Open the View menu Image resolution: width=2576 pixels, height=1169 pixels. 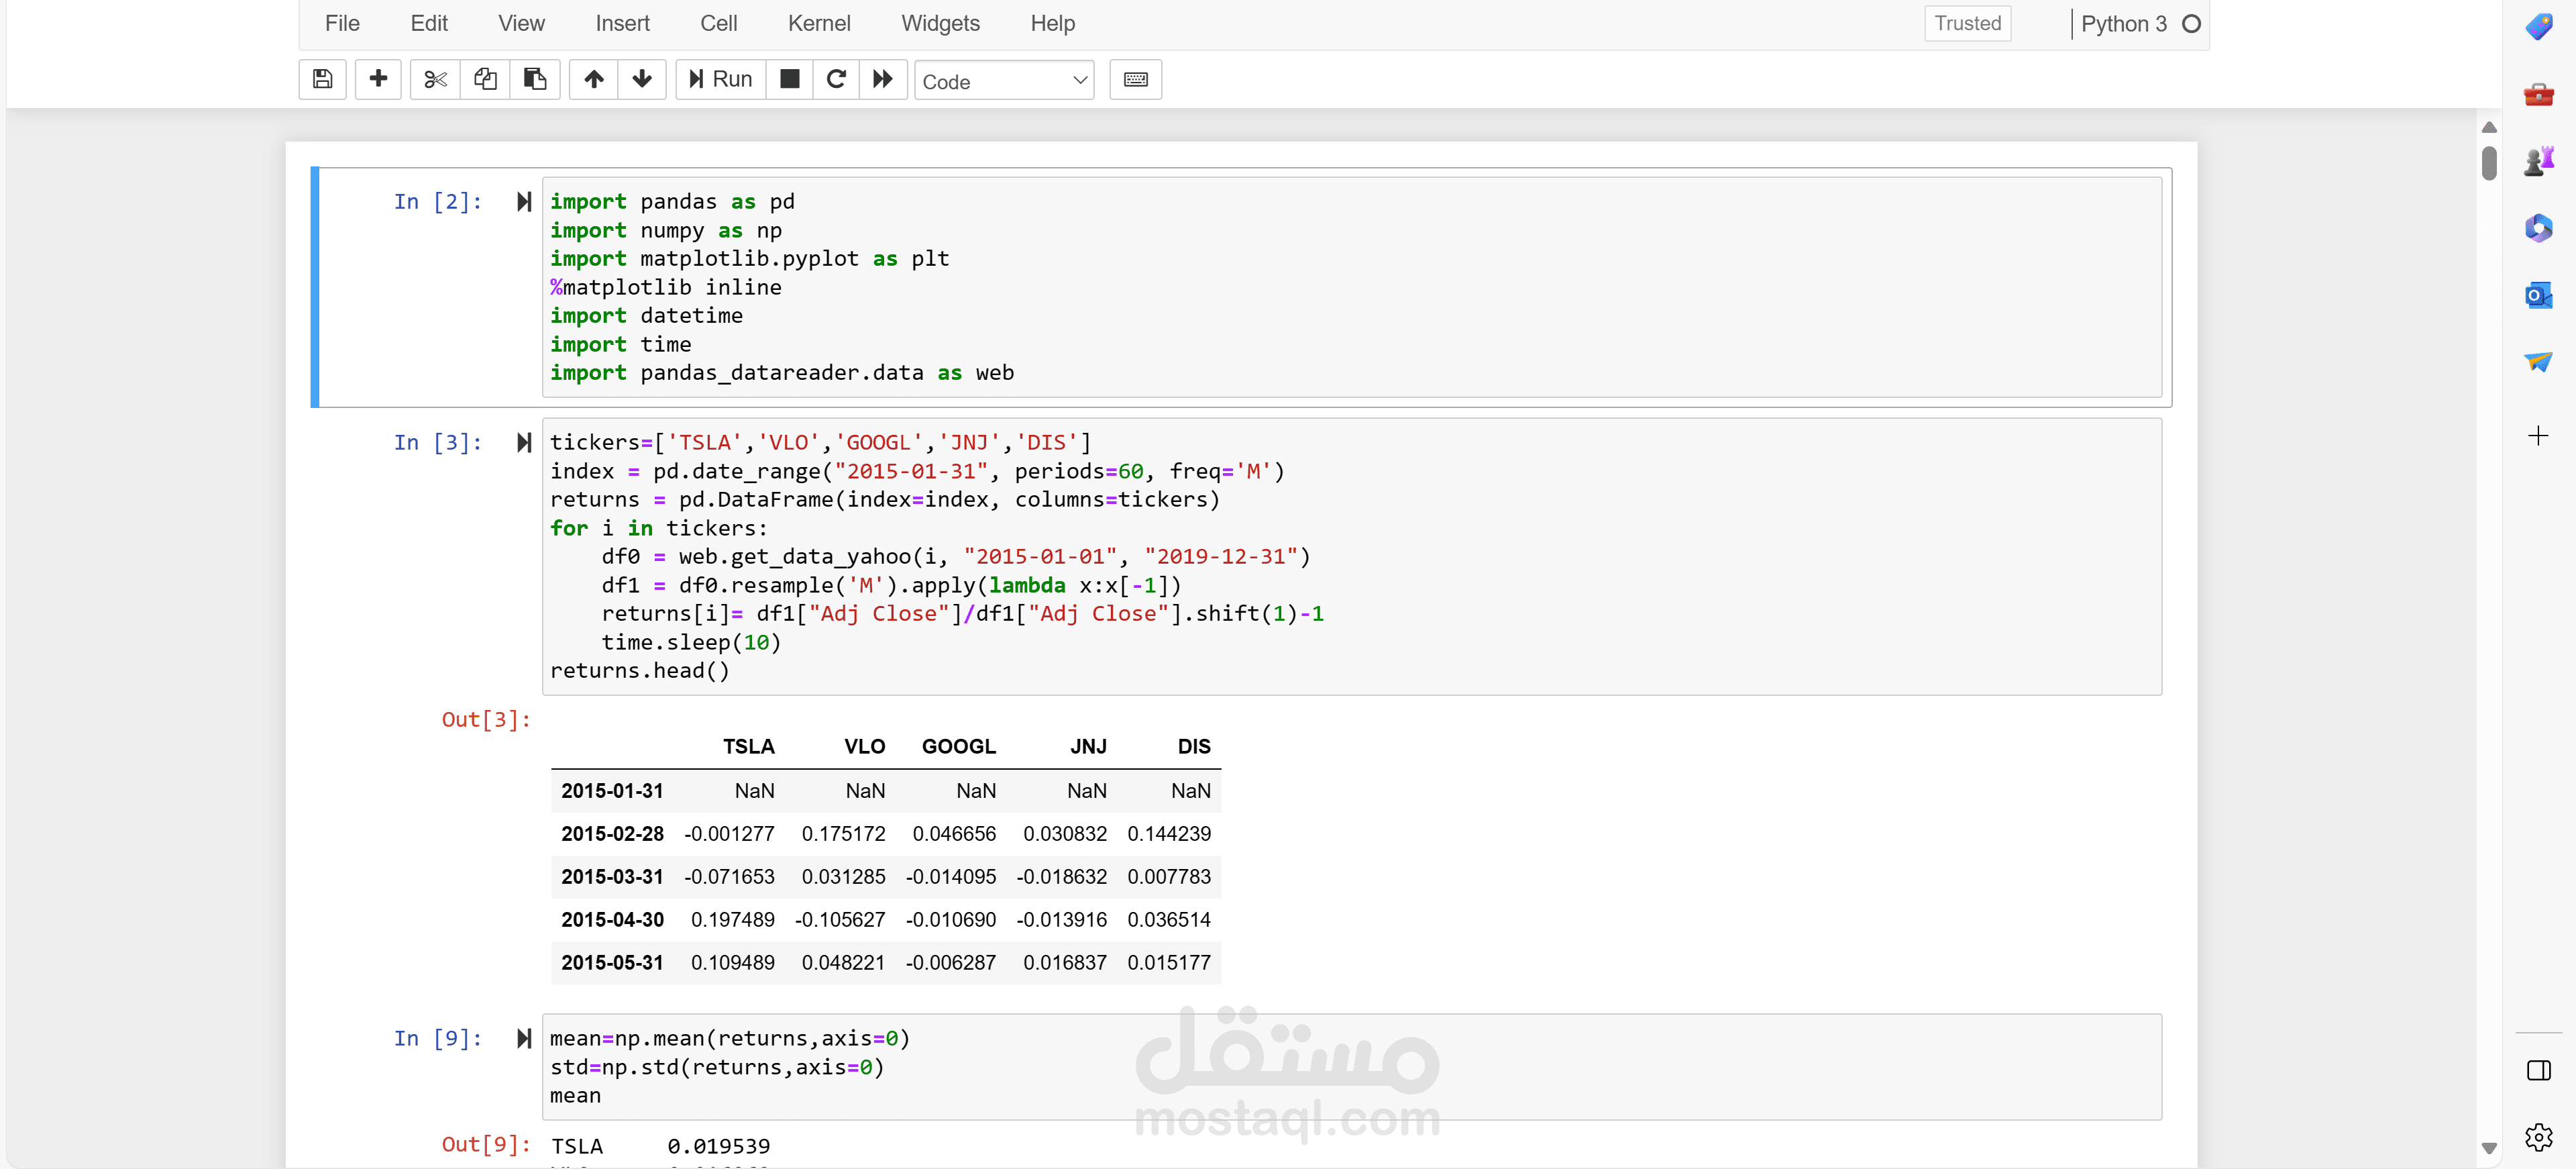click(x=522, y=23)
